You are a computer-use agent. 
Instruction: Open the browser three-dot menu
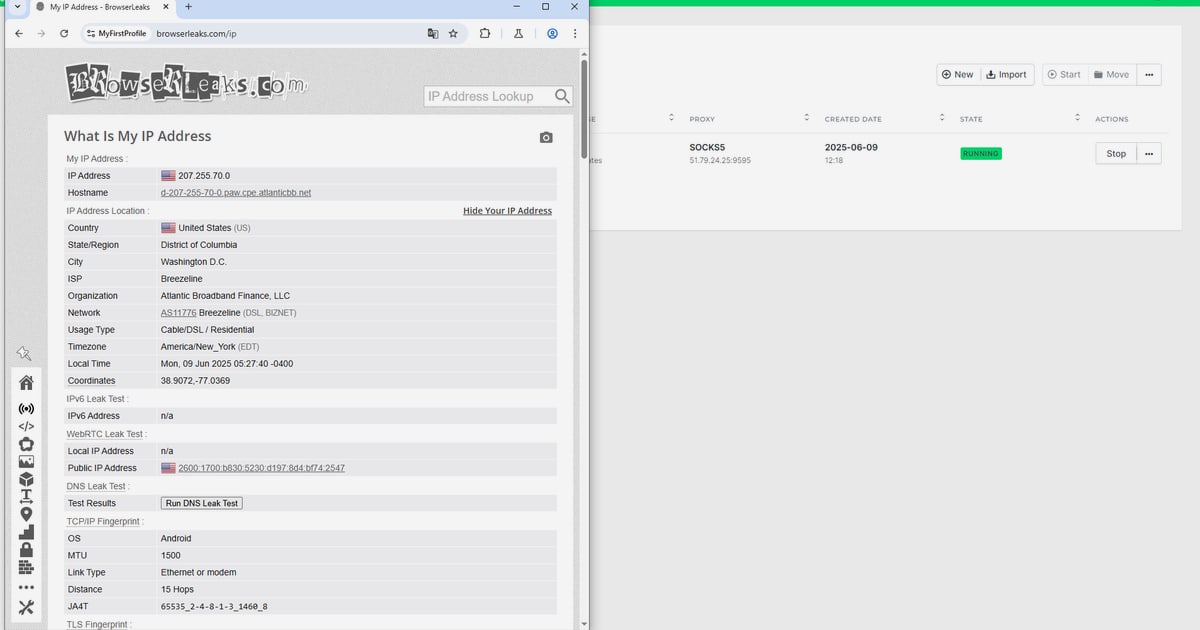coord(575,33)
